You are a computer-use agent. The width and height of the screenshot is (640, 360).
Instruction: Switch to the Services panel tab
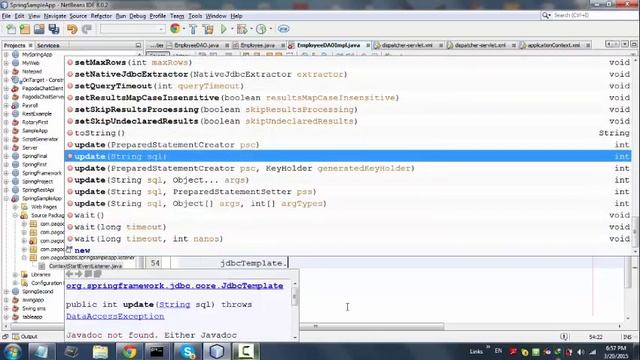(x=48, y=45)
